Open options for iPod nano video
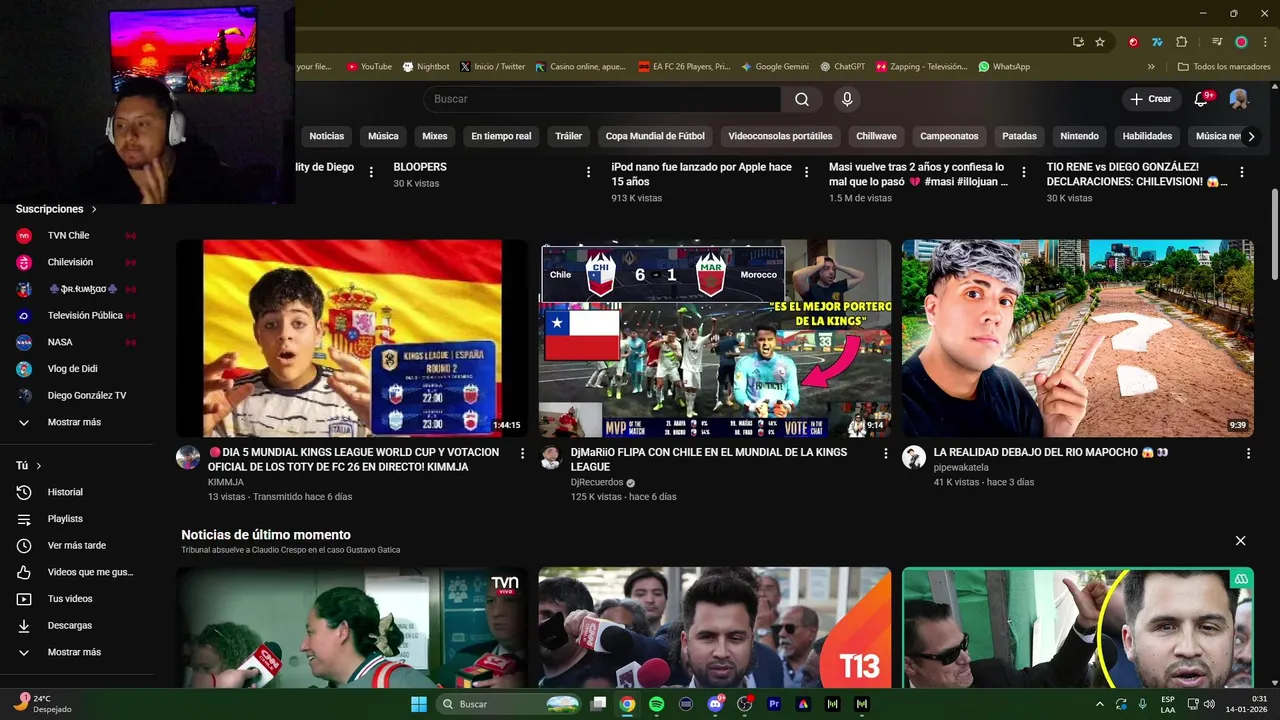 (806, 173)
